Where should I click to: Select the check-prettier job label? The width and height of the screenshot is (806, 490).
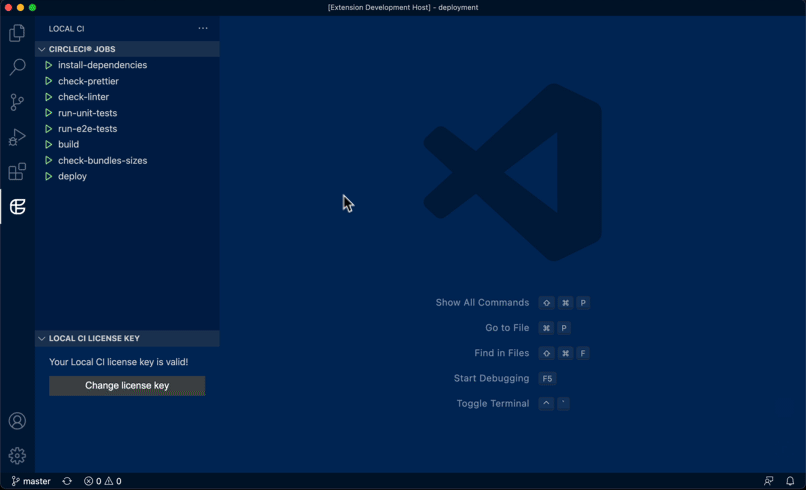(x=88, y=81)
